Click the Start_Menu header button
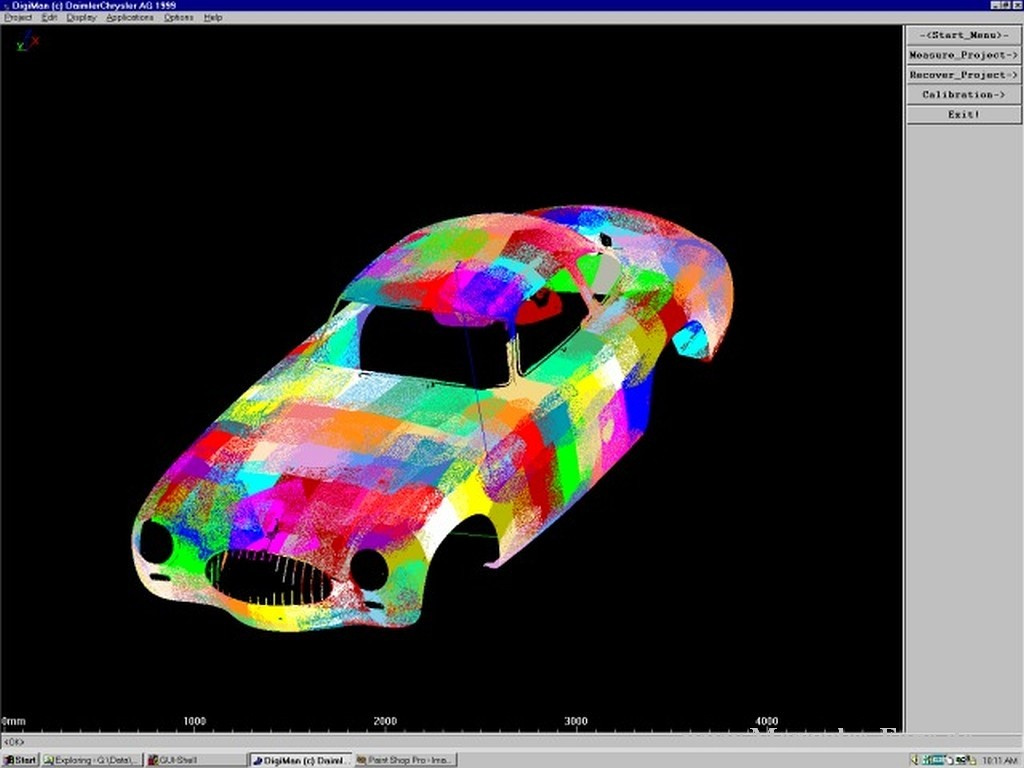Screen dimensions: 1024x768 pos(963,35)
